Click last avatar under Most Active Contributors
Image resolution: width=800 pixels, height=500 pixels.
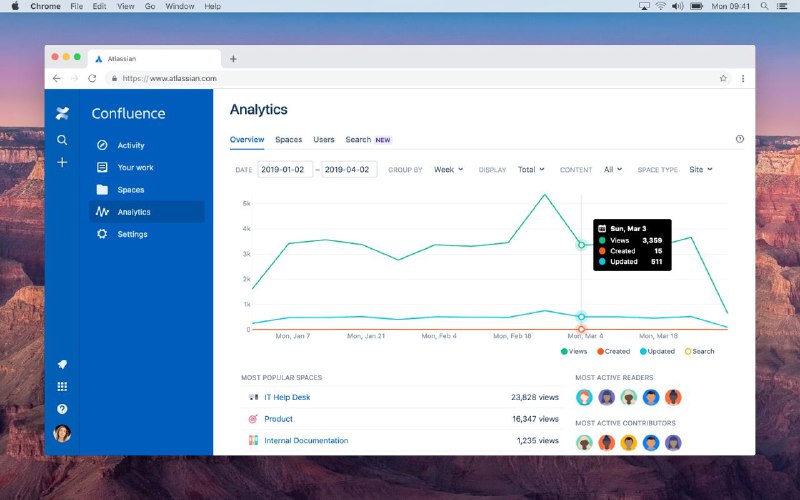[673, 442]
